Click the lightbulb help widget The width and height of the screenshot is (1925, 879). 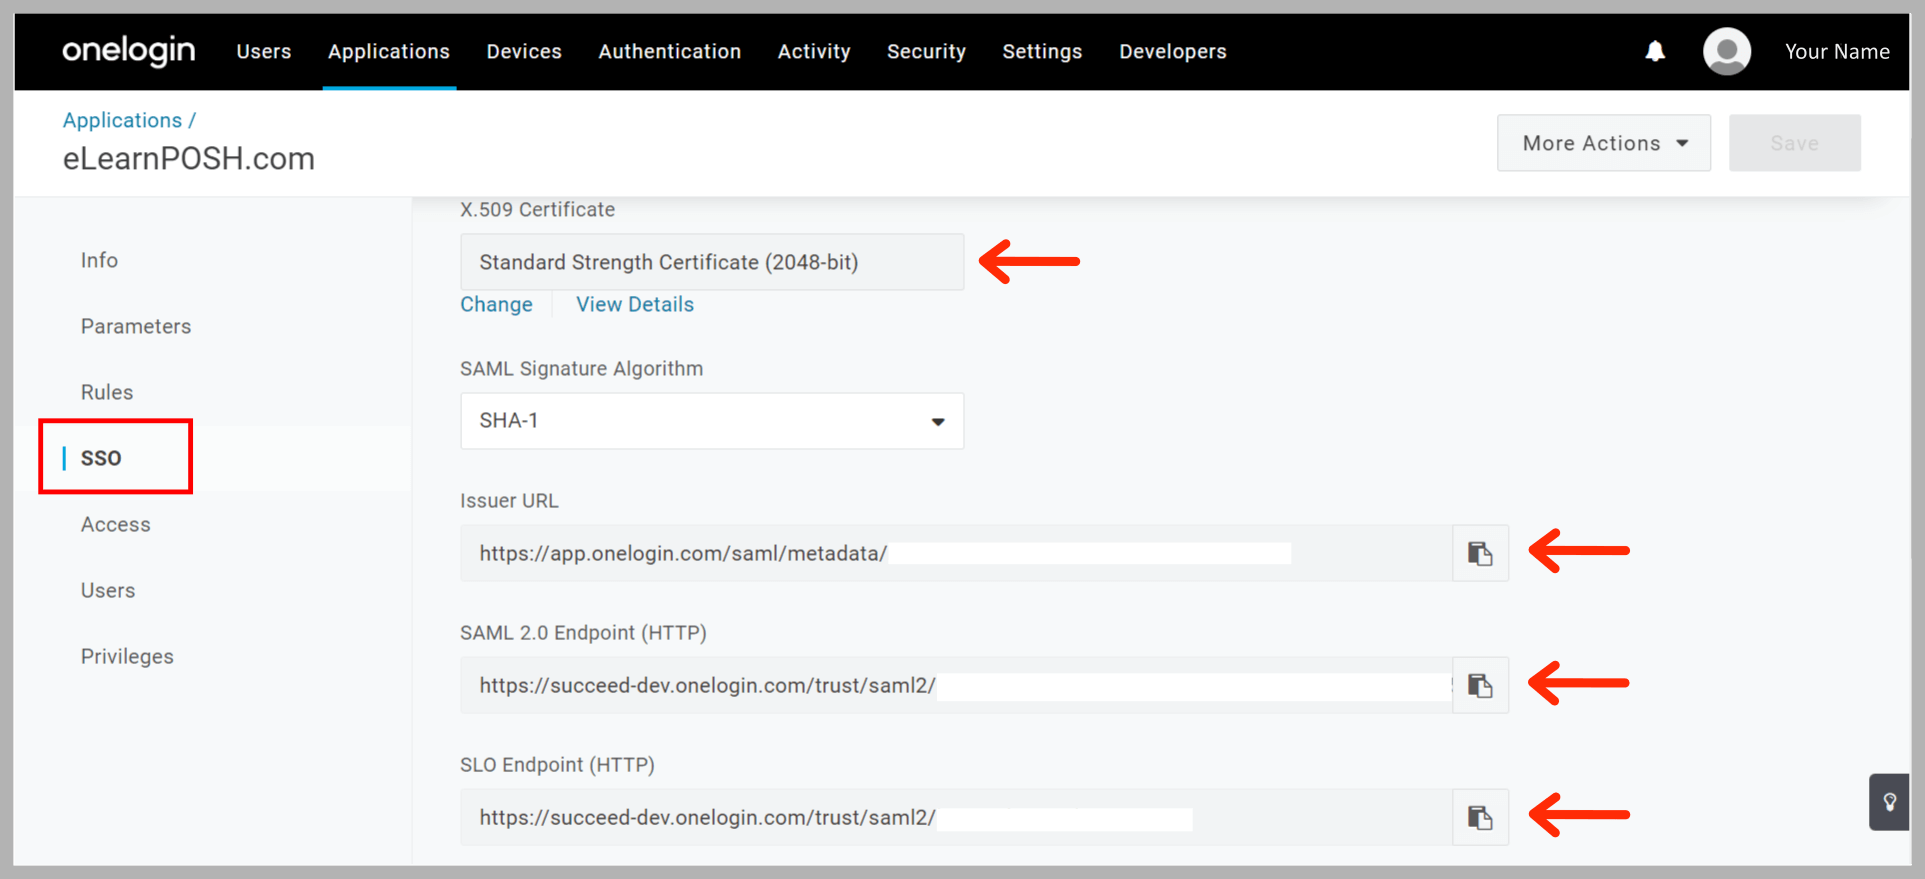tap(1889, 802)
